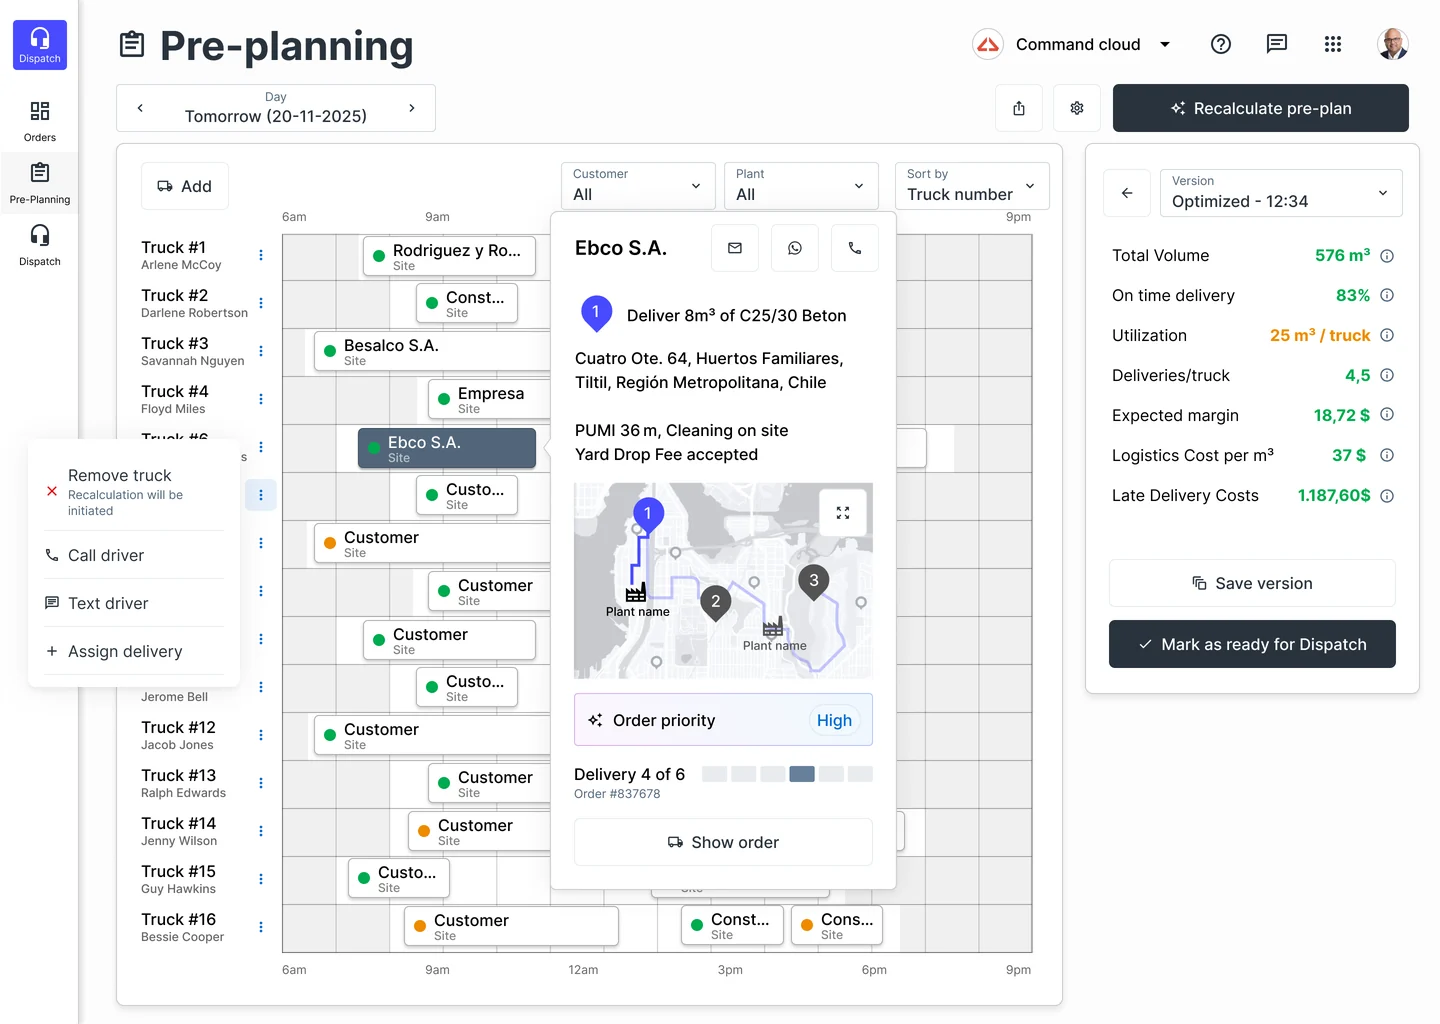Click Mark as ready for Dispatch

click(x=1252, y=645)
